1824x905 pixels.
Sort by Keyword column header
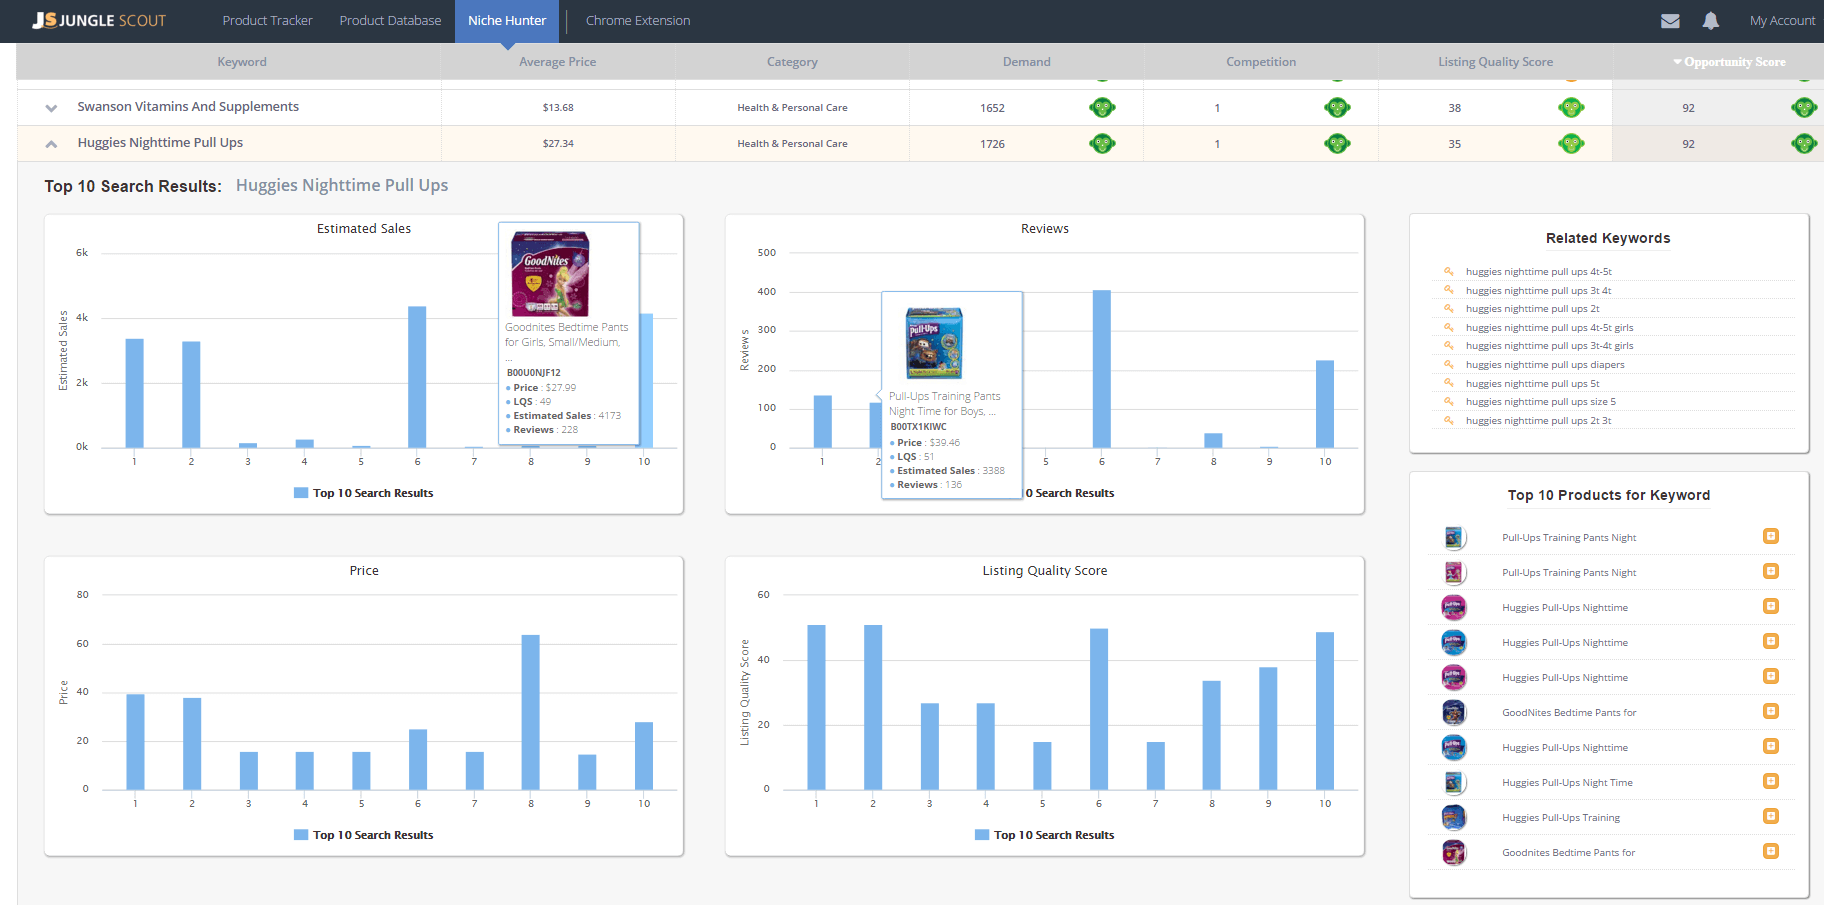pos(242,62)
